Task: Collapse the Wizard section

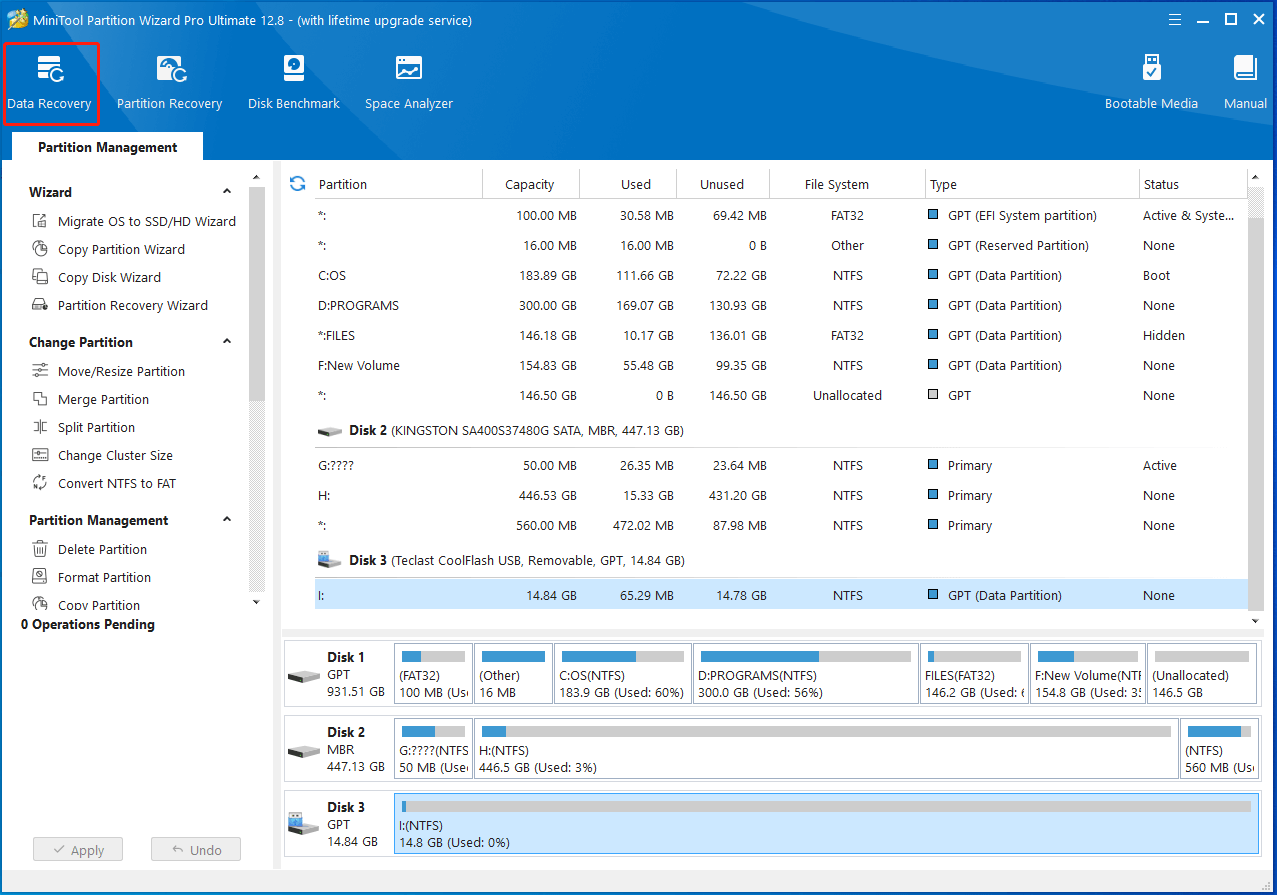Action: click(x=227, y=192)
